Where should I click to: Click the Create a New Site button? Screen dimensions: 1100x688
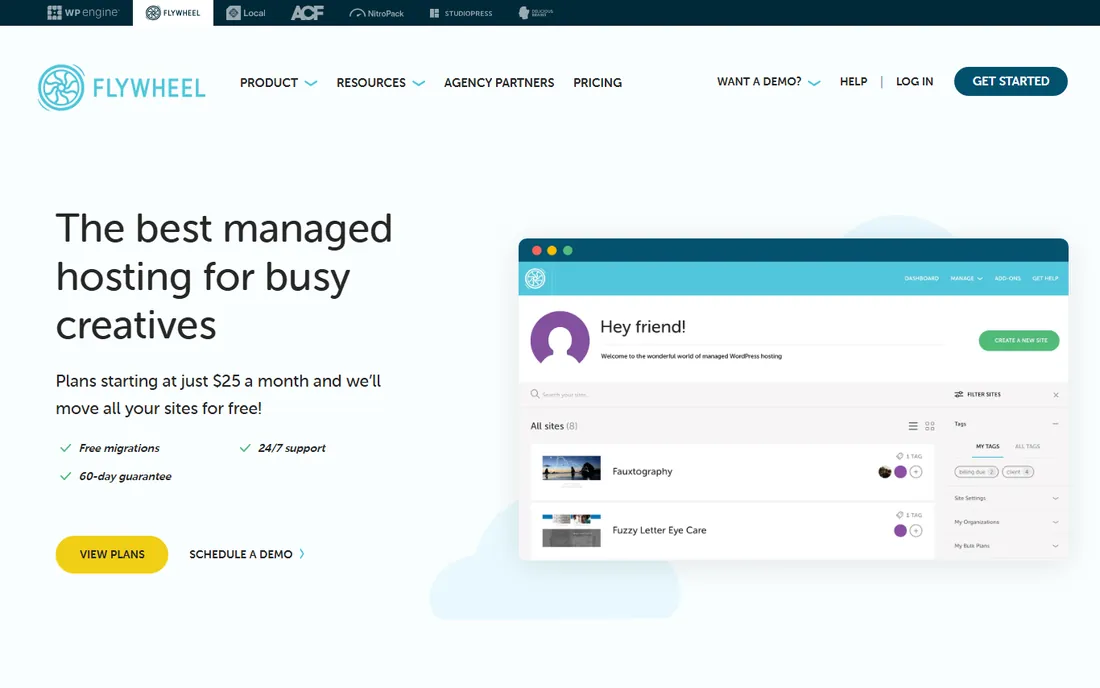point(1019,340)
